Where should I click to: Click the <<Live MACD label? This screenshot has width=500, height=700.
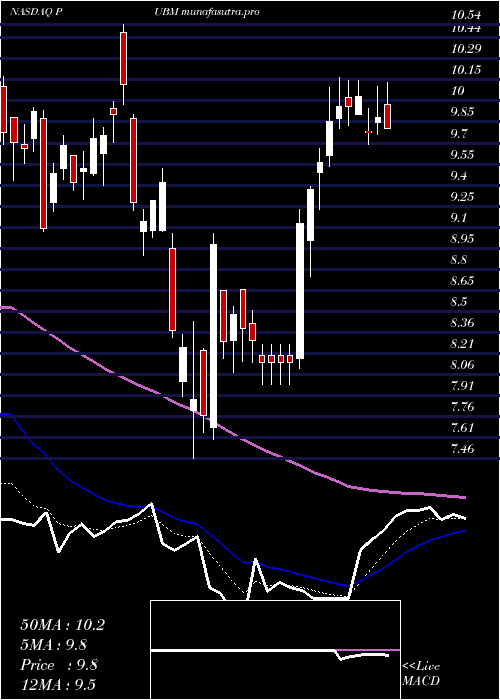[421, 673]
